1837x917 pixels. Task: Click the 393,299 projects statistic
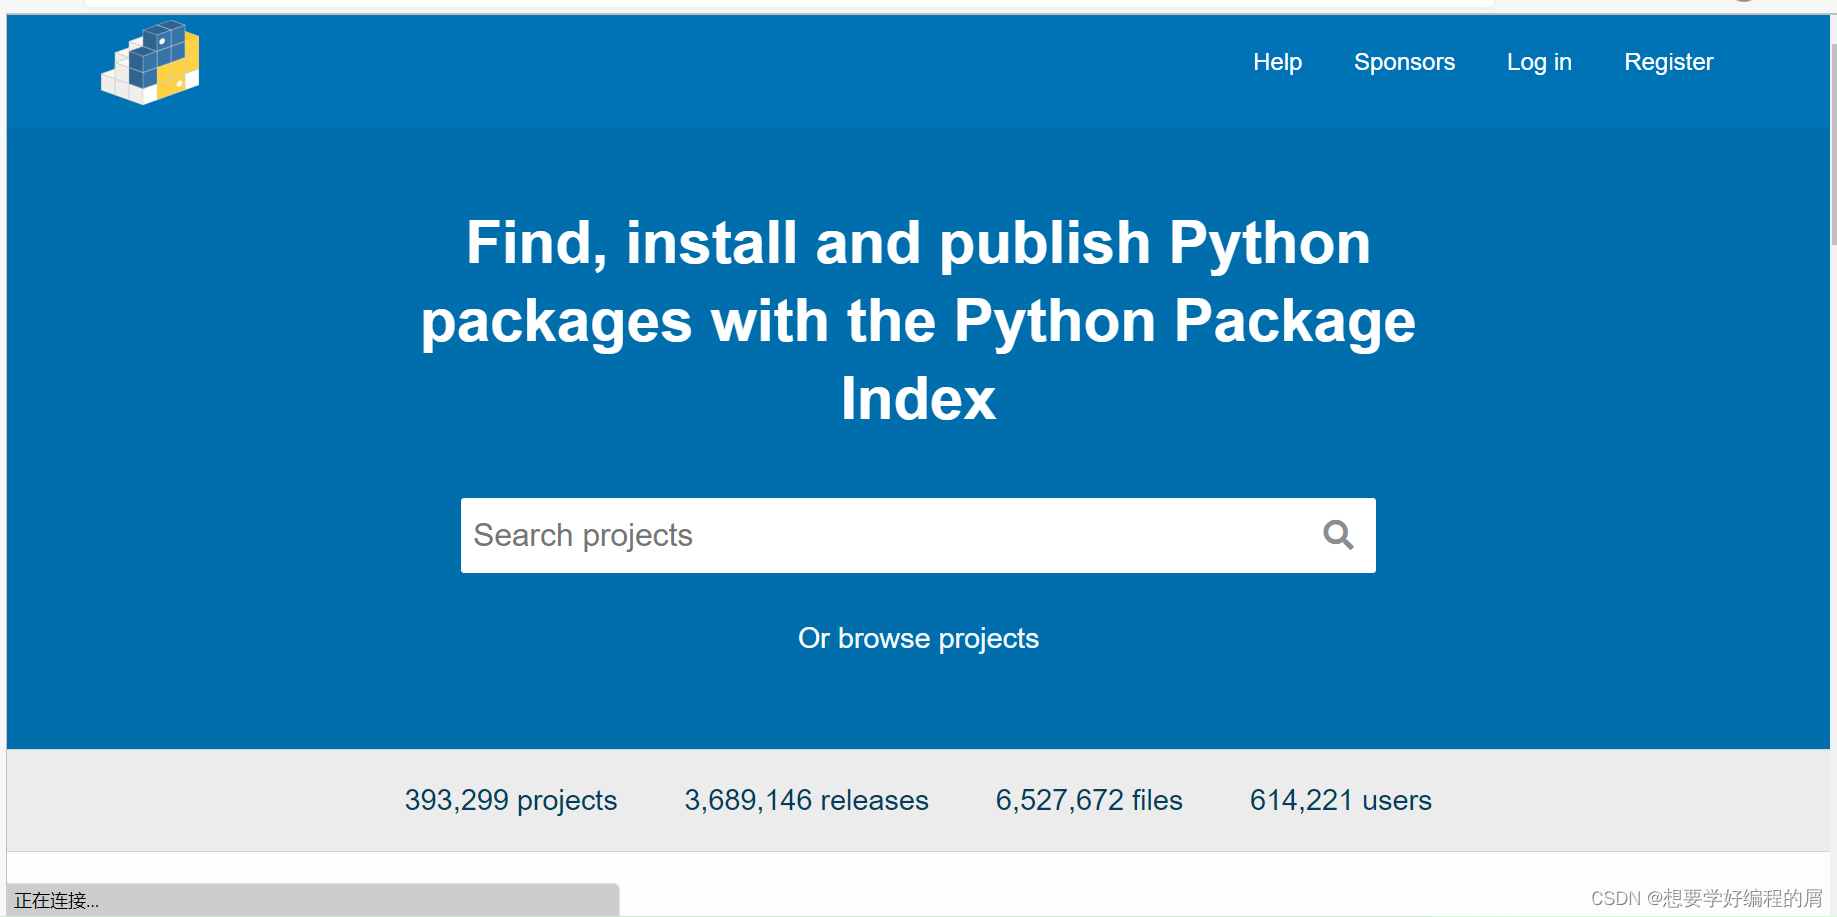pyautogui.click(x=511, y=800)
